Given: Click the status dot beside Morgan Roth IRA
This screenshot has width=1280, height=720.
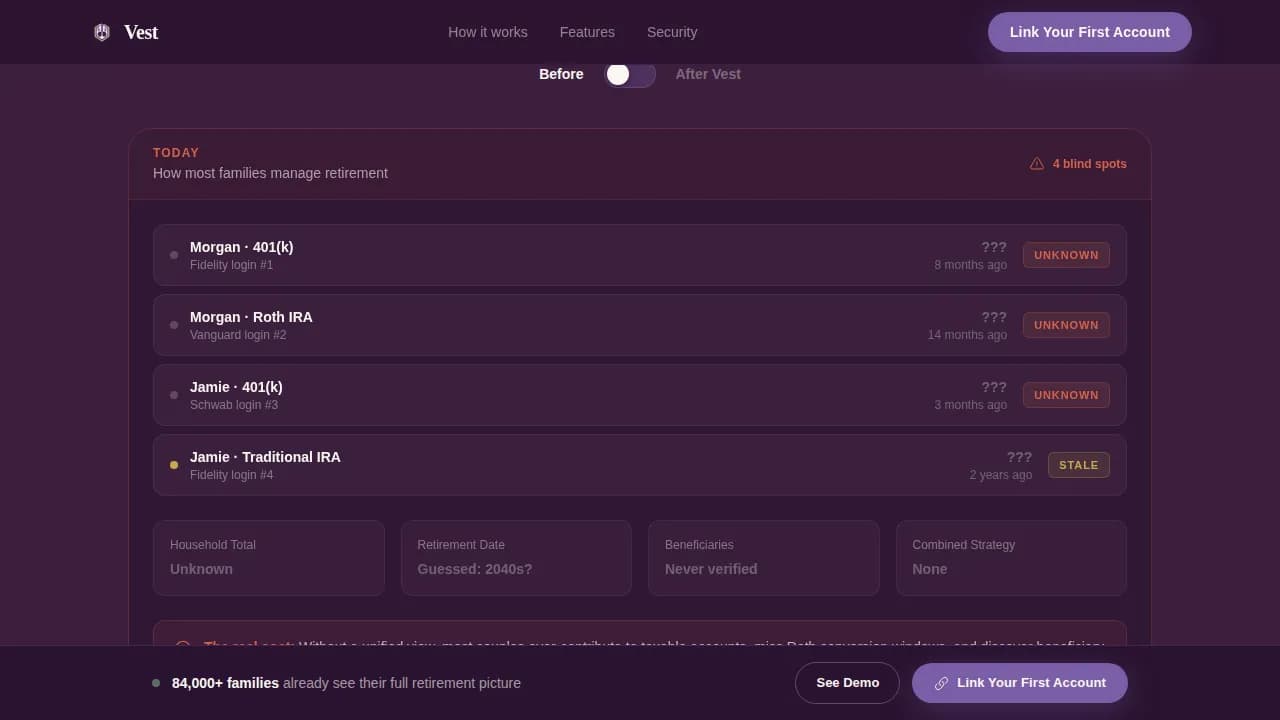Looking at the screenshot, I should [174, 325].
